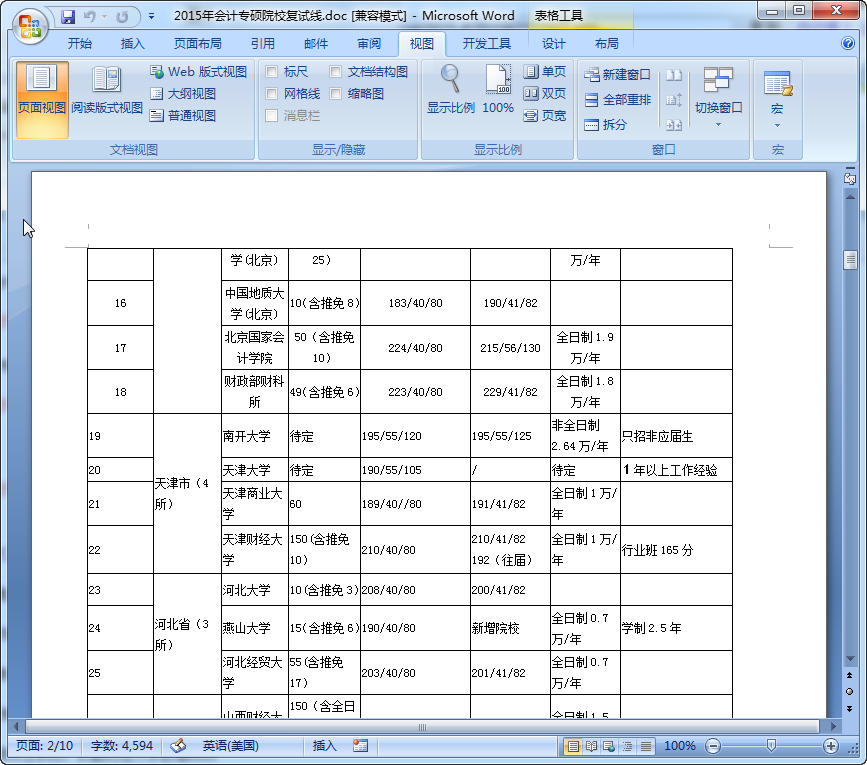Click 拆分 split window
The image size is (867, 765).
click(x=605, y=124)
